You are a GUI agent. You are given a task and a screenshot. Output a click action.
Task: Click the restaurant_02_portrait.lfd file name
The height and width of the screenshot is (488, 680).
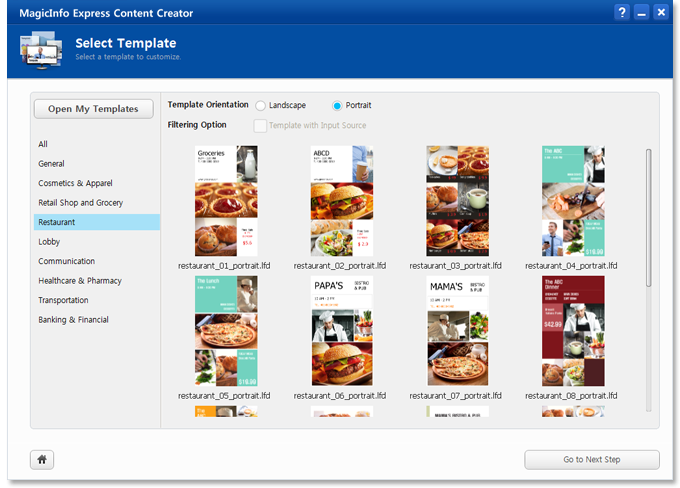[x=340, y=265]
